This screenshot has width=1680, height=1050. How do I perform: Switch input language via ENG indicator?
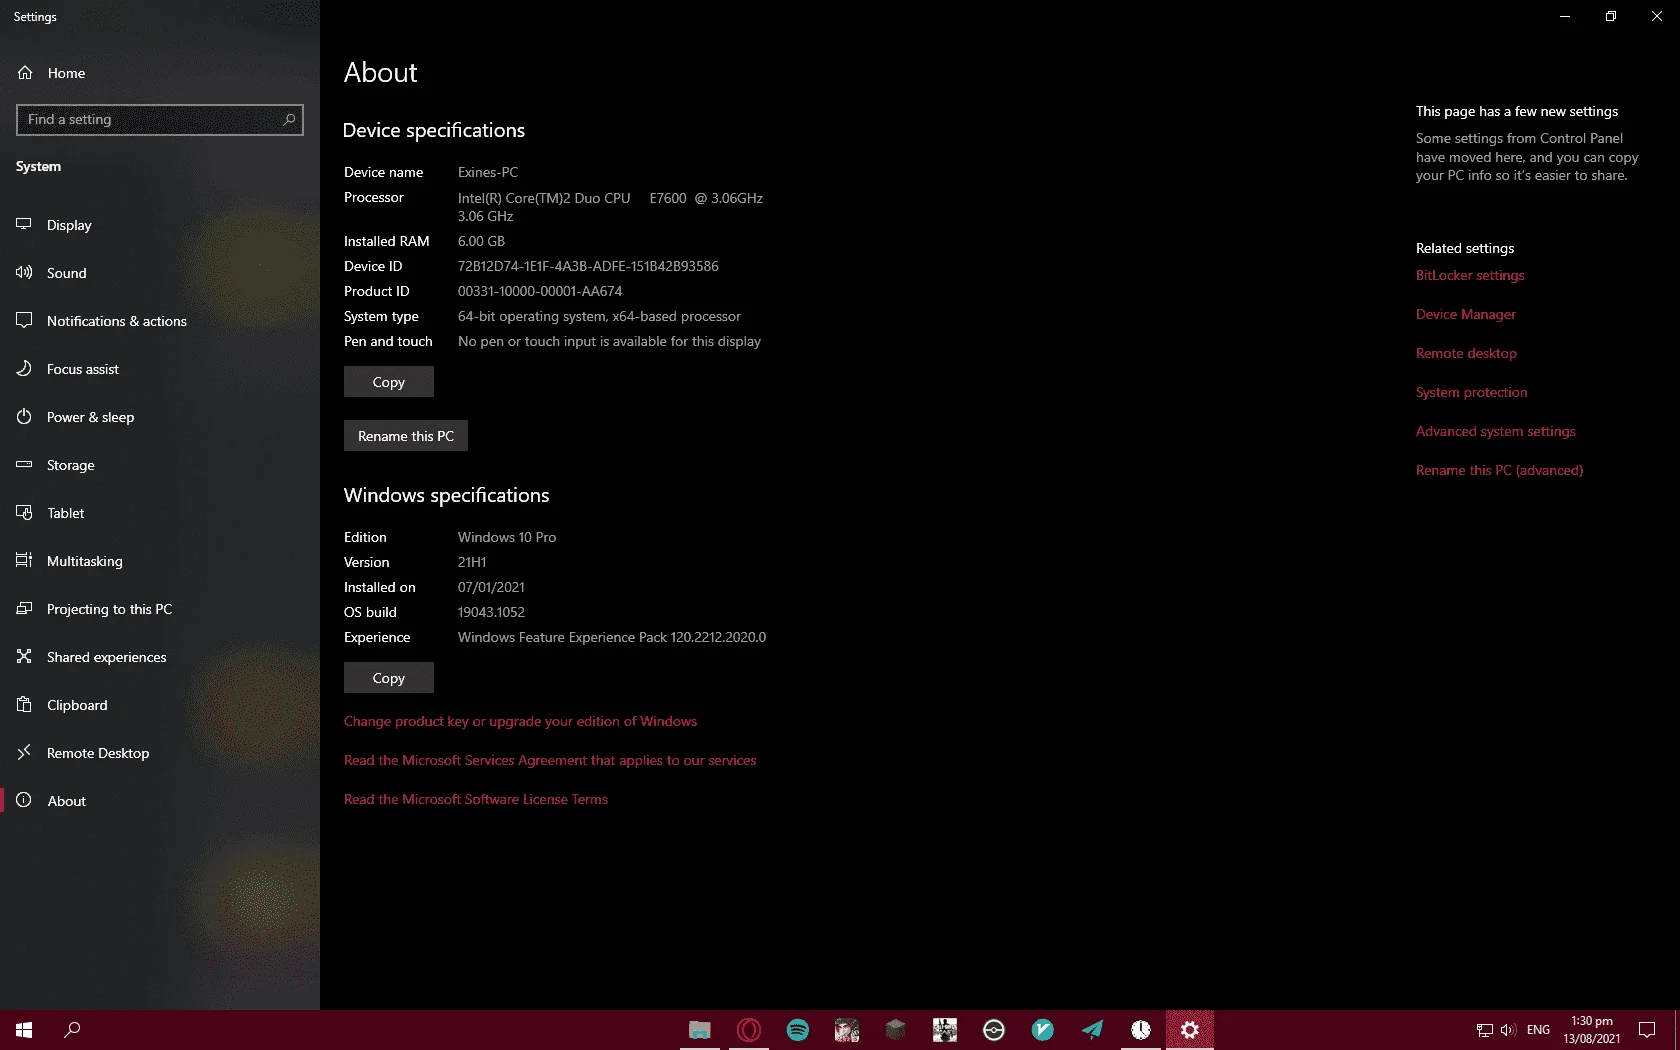click(1538, 1030)
